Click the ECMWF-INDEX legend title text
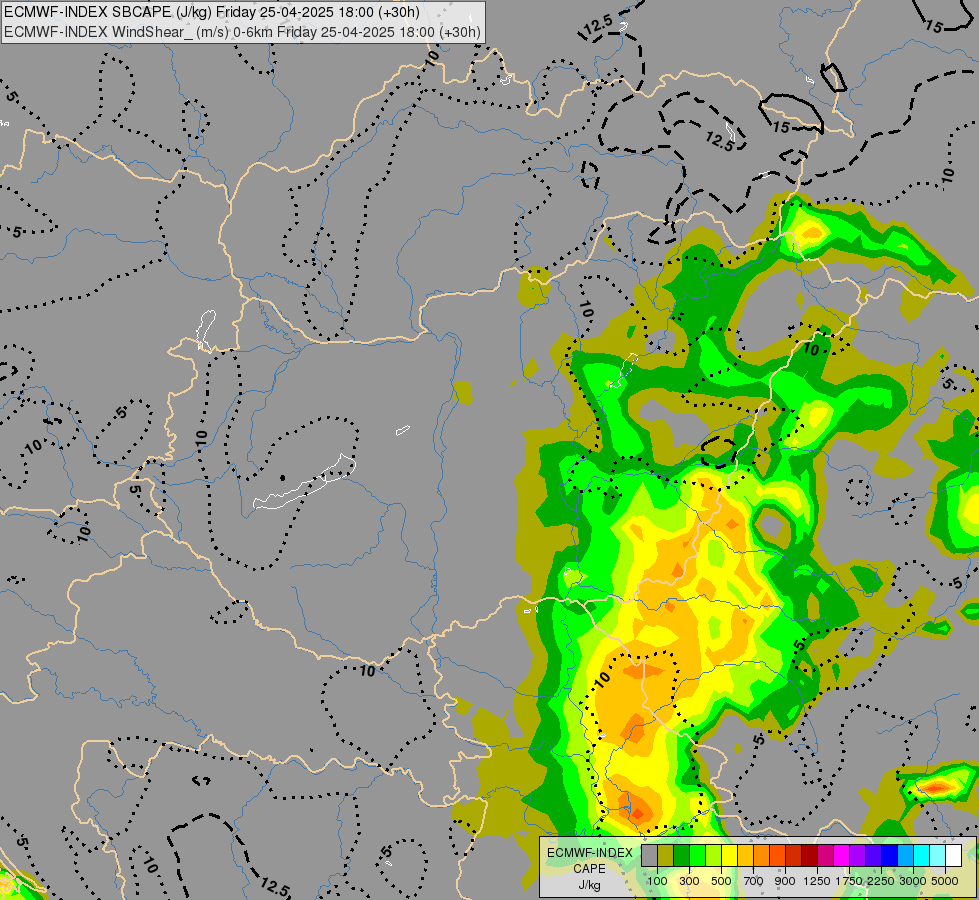This screenshot has height=900, width=979. pyautogui.click(x=589, y=853)
